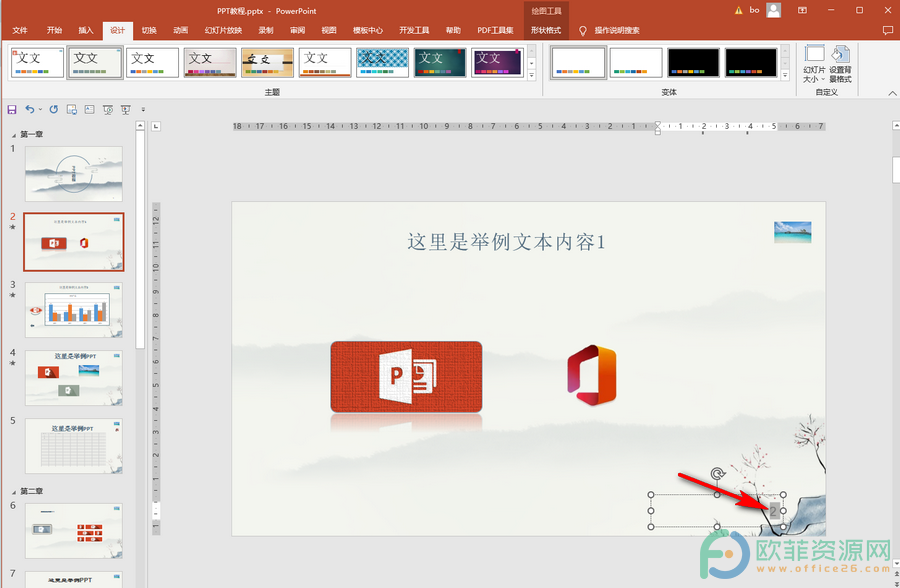900x588 pixels.
Task: Click the animation star under slide 2 number
Action: [x=13, y=227]
